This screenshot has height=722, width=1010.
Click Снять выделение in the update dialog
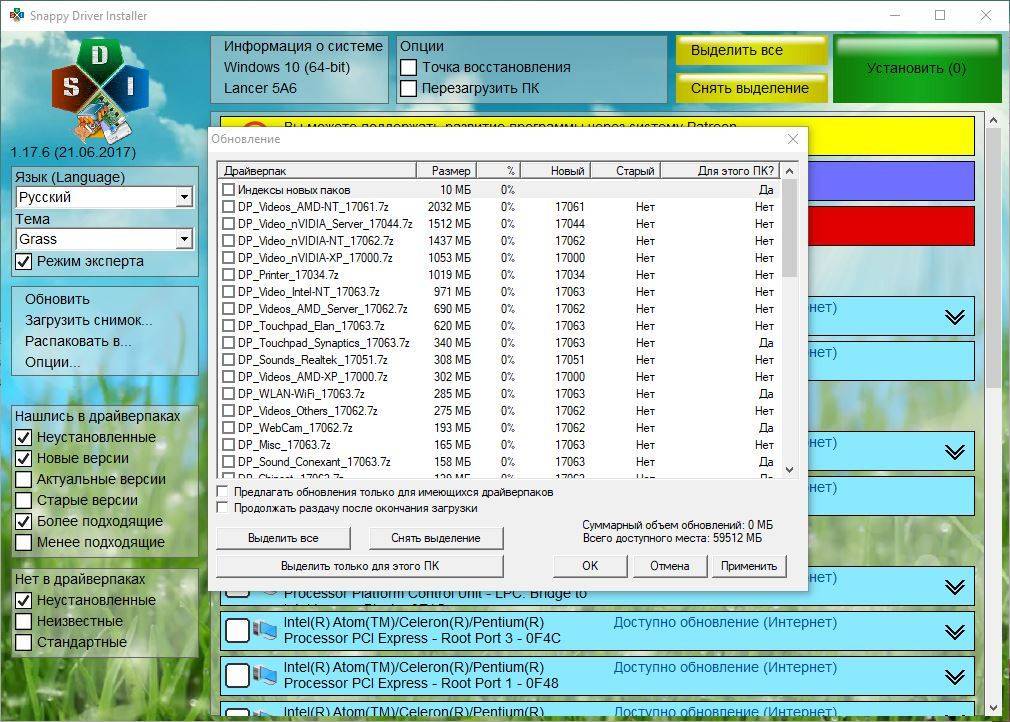tap(436, 538)
